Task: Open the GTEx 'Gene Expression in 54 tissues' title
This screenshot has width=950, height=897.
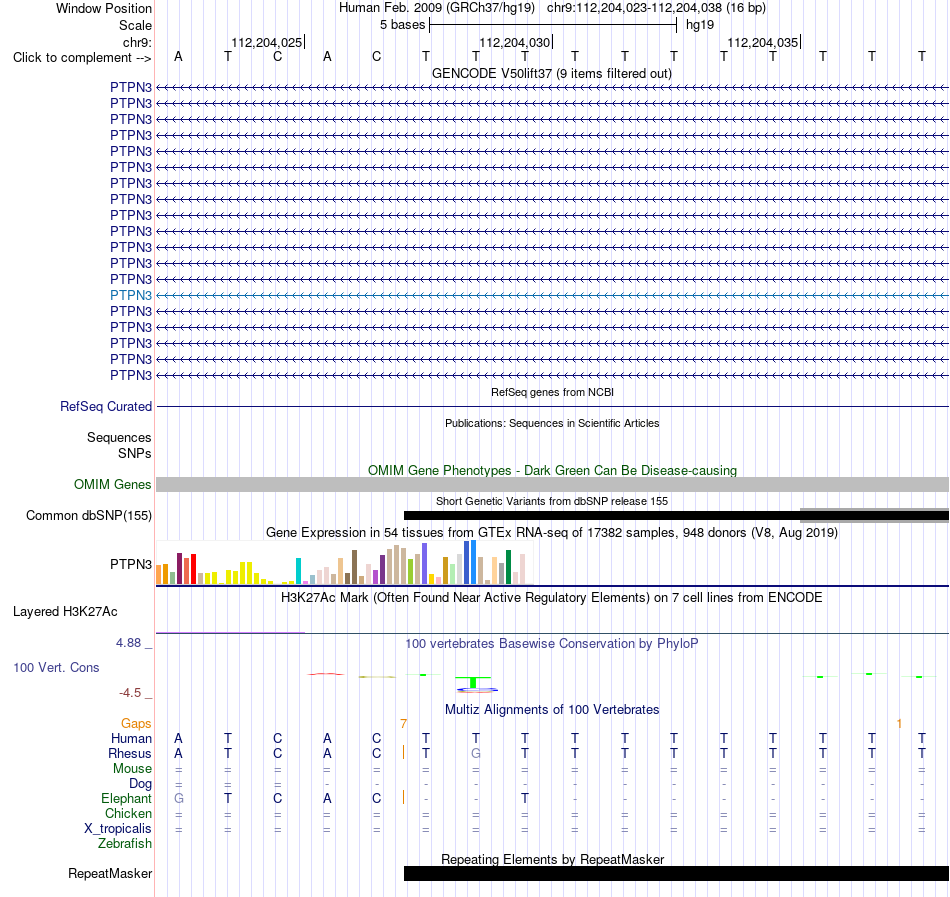Action: pos(552,532)
